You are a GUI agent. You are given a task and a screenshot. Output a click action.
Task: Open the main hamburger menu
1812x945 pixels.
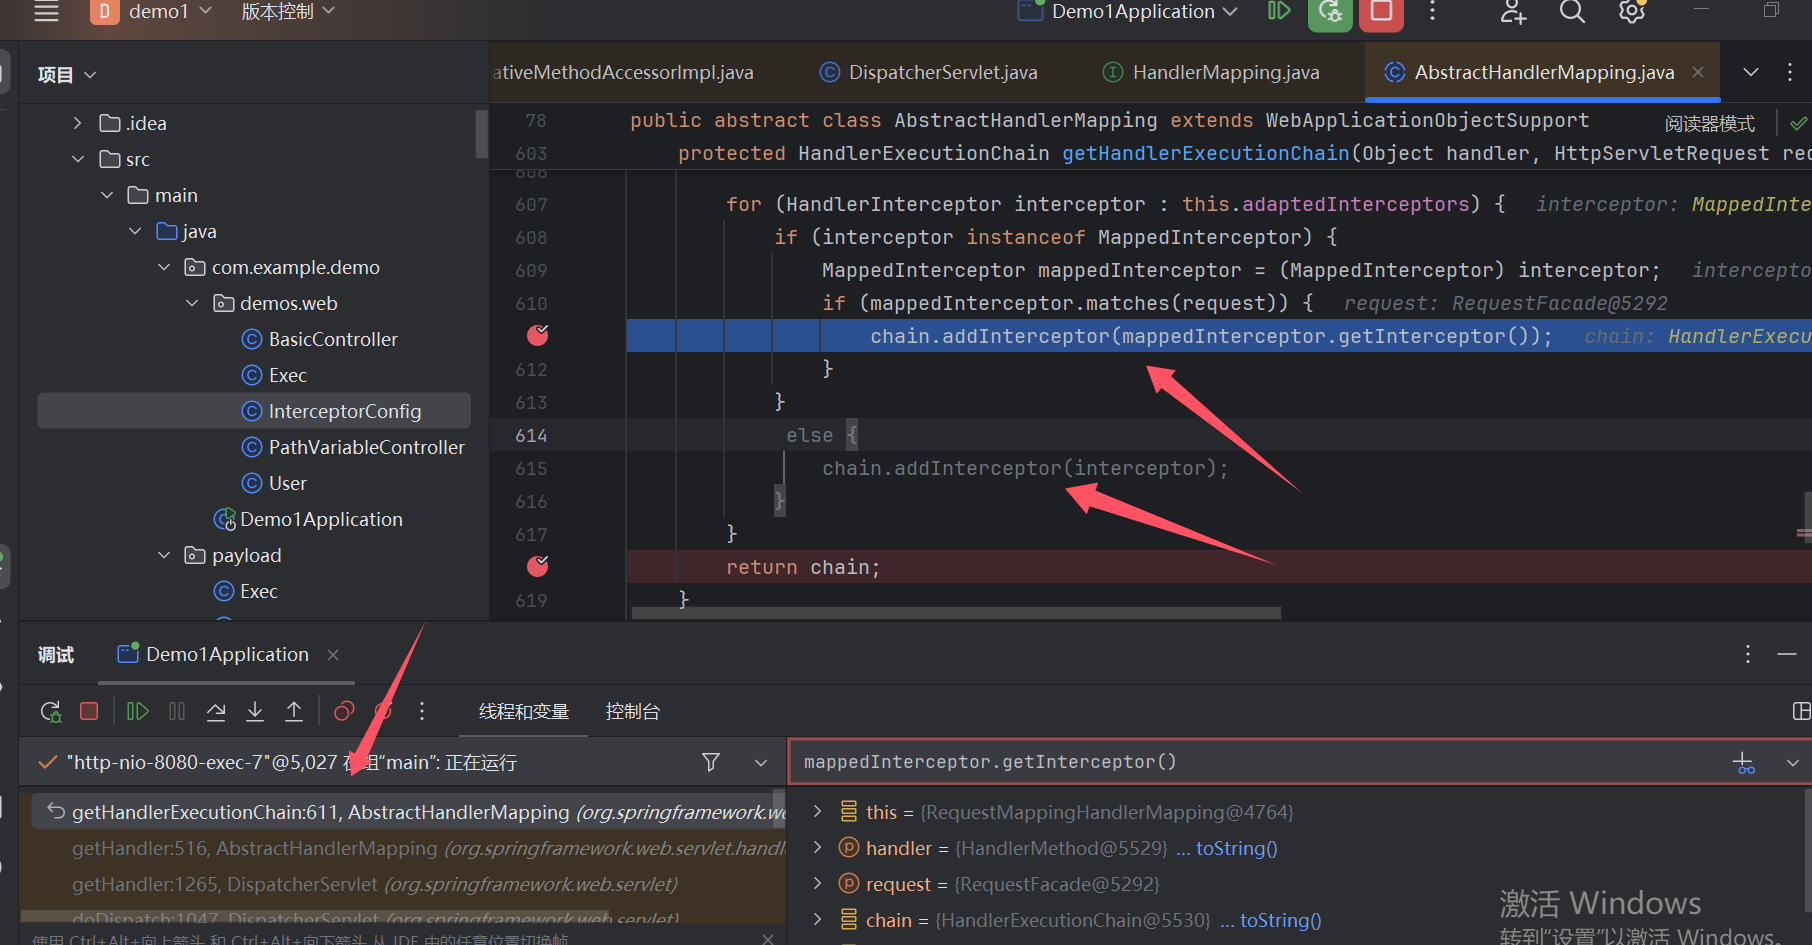click(x=46, y=12)
